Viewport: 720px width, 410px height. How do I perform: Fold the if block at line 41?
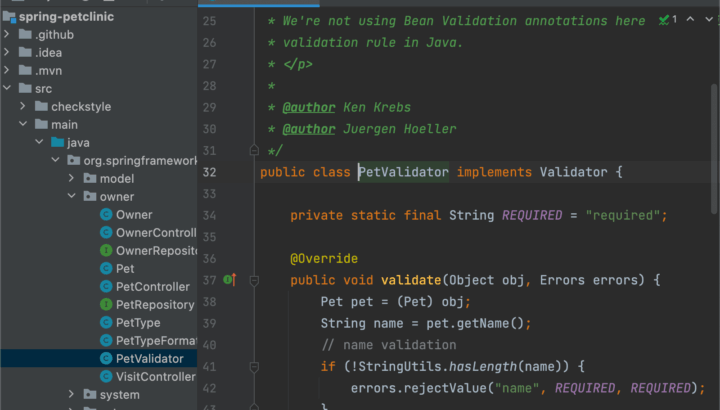pyautogui.click(x=254, y=366)
